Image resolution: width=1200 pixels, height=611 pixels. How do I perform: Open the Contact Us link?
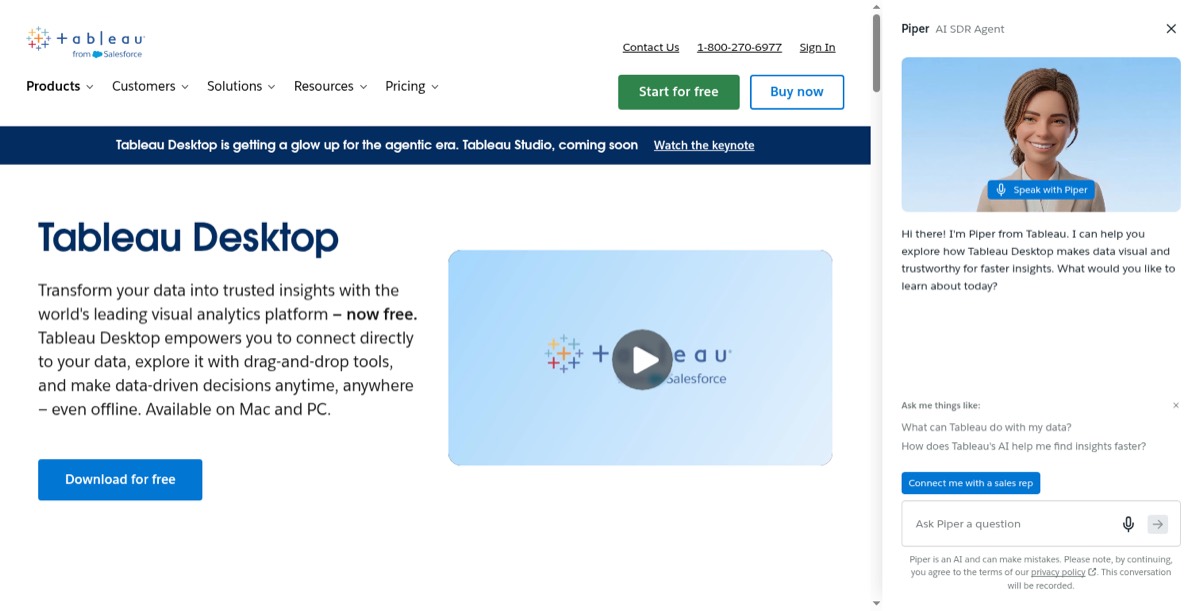pos(650,47)
